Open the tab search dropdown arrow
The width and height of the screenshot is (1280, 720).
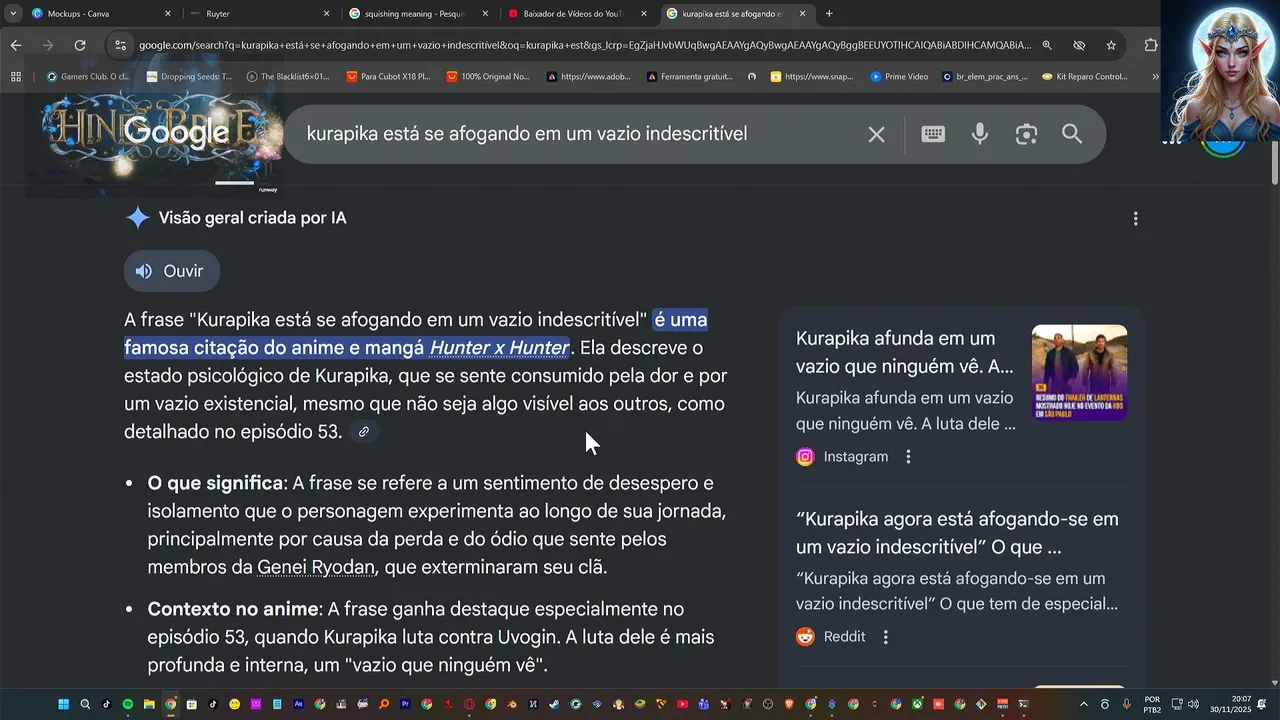point(13,14)
